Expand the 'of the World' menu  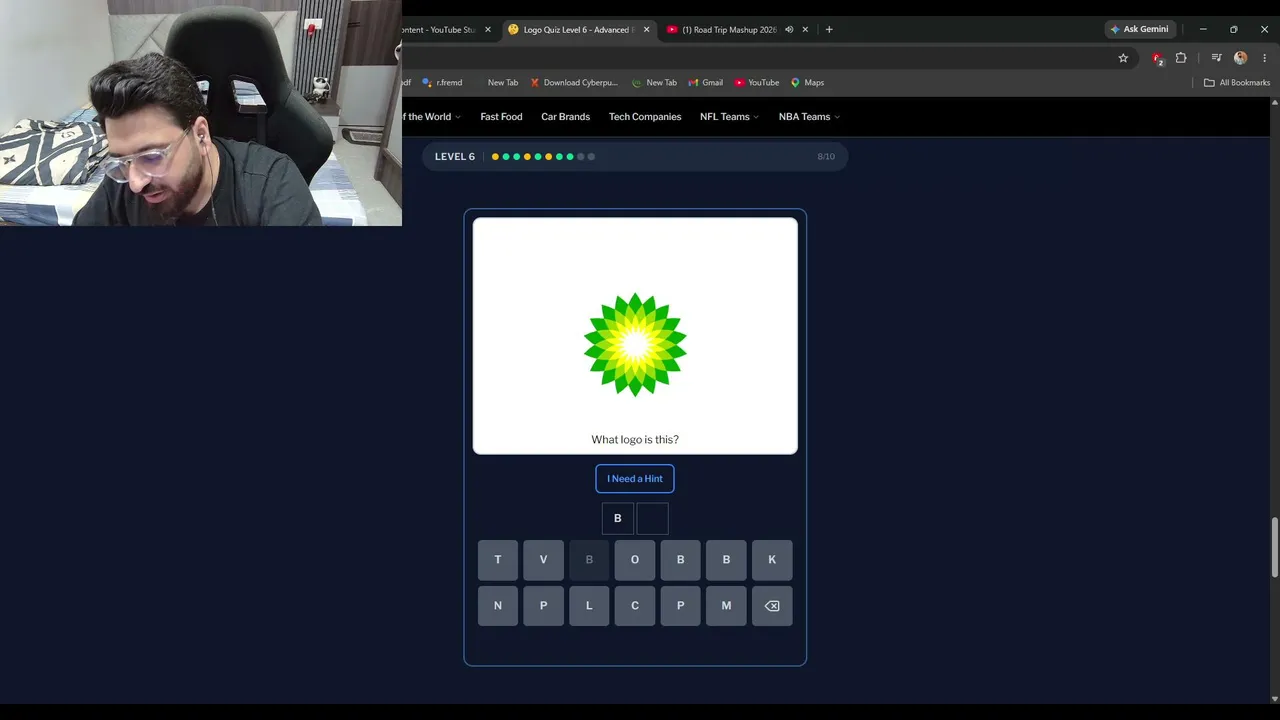point(431,117)
